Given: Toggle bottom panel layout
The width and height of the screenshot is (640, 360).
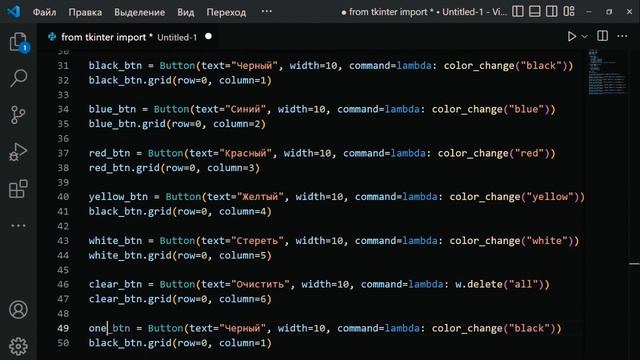Looking at the screenshot, I should point(535,11).
